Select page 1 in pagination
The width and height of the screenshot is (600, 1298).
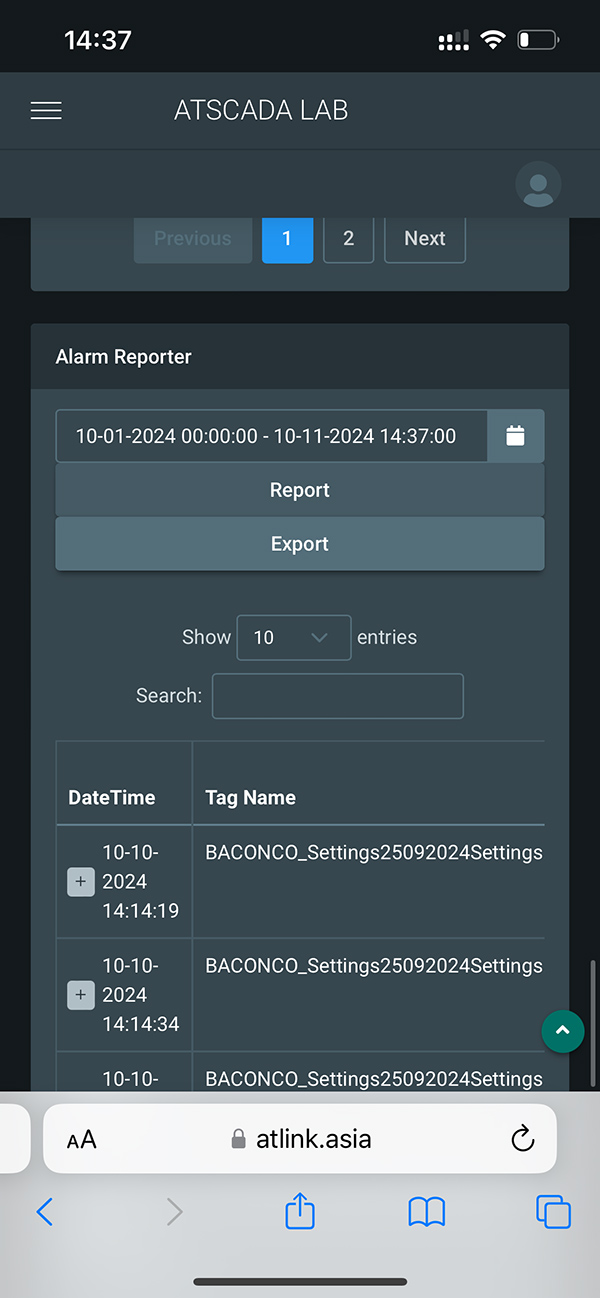point(287,239)
